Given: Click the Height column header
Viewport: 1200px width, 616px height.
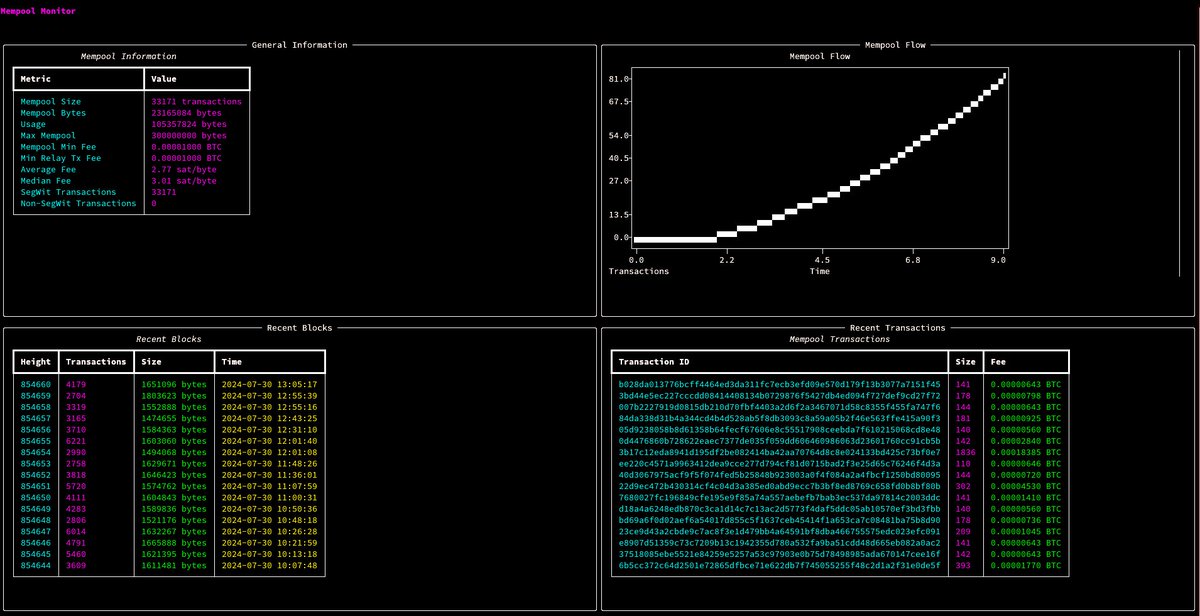Looking at the screenshot, I should (36, 362).
